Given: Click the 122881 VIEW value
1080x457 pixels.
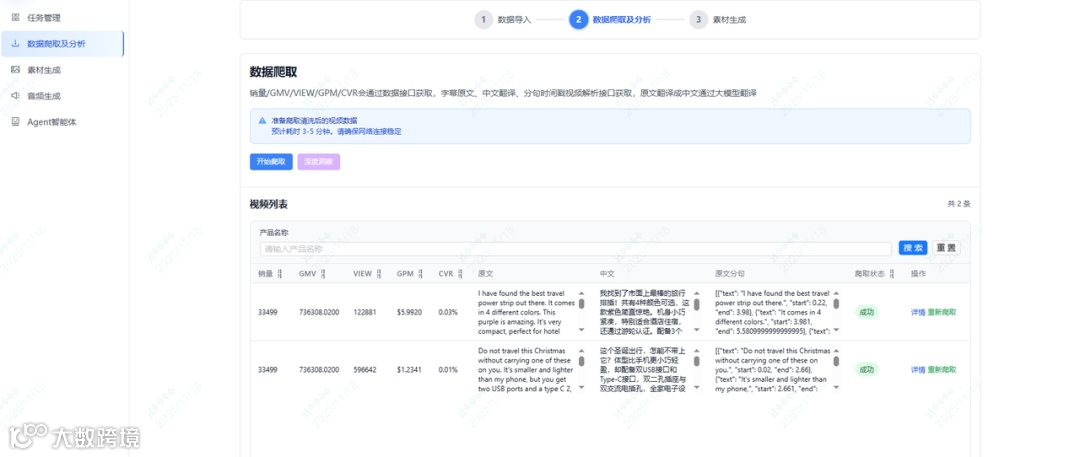Looking at the screenshot, I should (x=365, y=312).
